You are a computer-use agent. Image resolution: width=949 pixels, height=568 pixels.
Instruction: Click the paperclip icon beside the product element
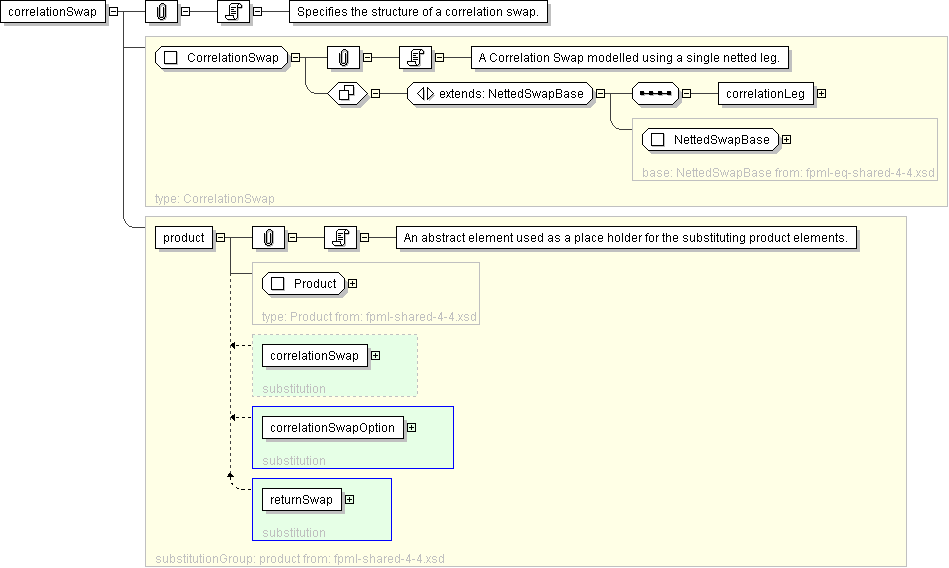(x=268, y=238)
